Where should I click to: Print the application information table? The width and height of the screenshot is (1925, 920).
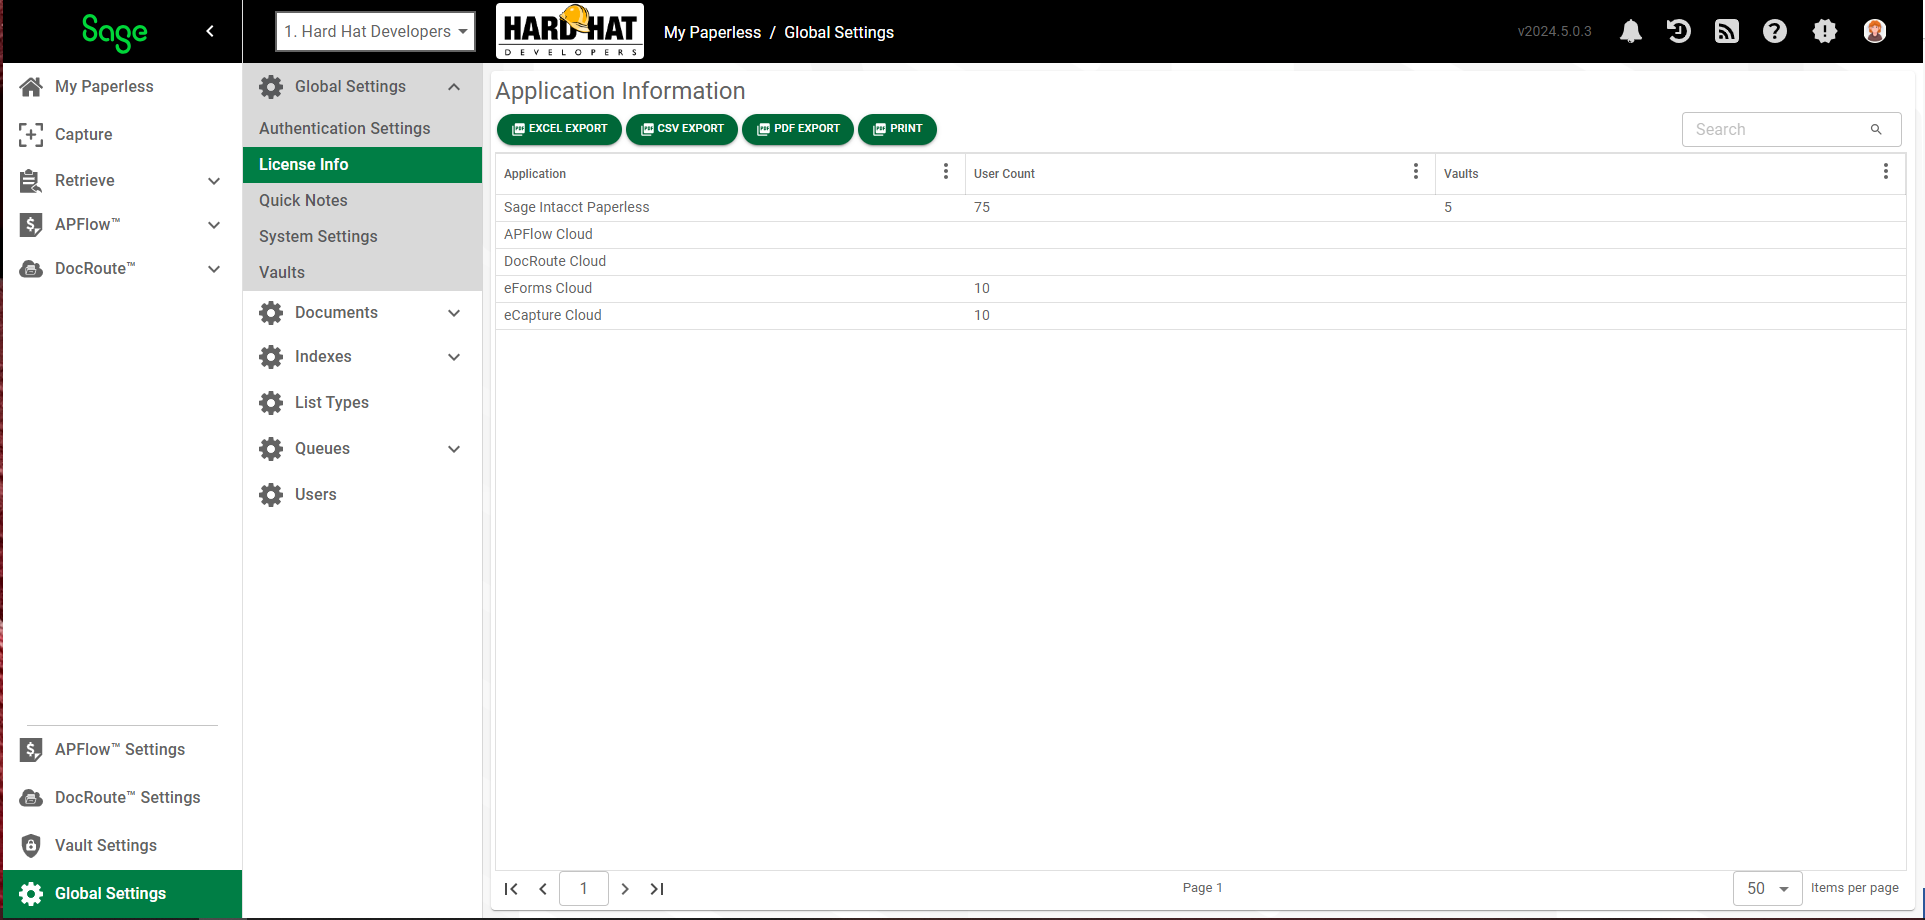(897, 129)
